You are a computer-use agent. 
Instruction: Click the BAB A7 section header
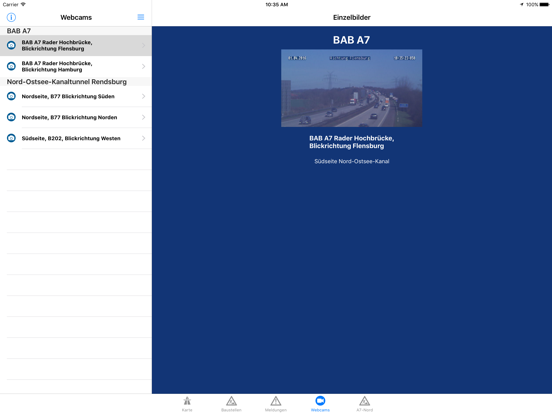click(76, 31)
